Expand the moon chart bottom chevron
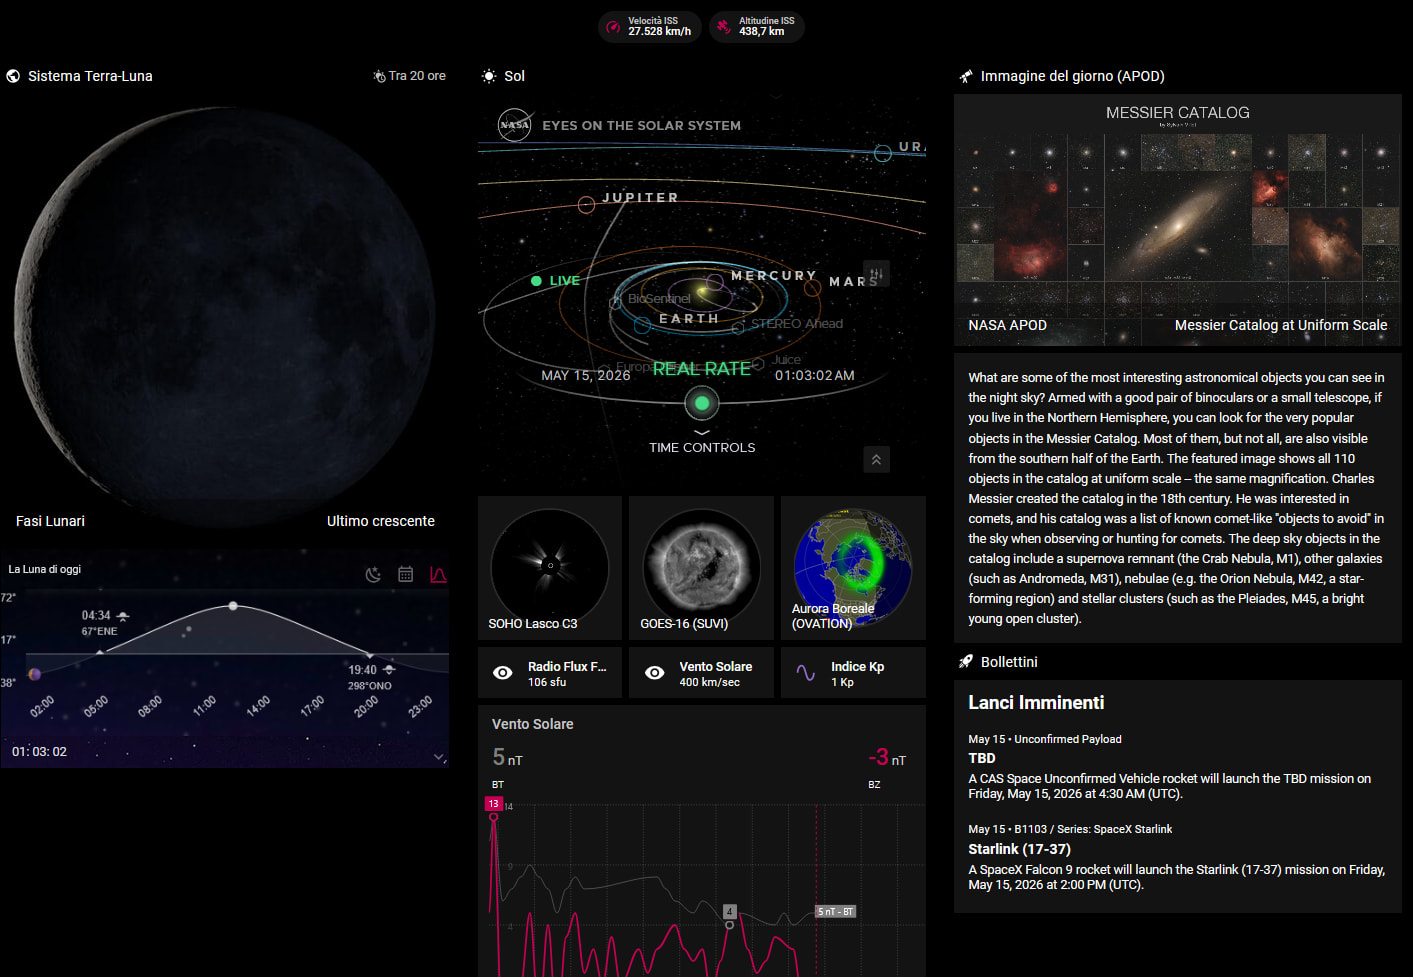1413x977 pixels. 439,758
